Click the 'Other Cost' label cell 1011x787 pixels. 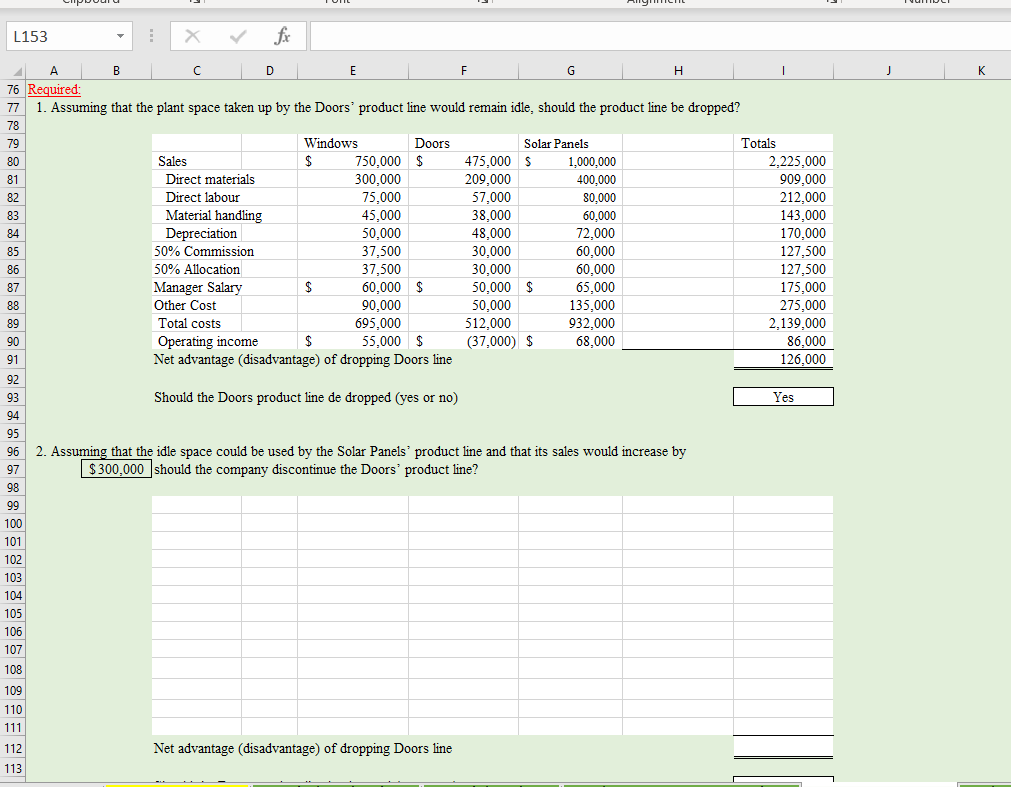pyautogui.click(x=185, y=306)
